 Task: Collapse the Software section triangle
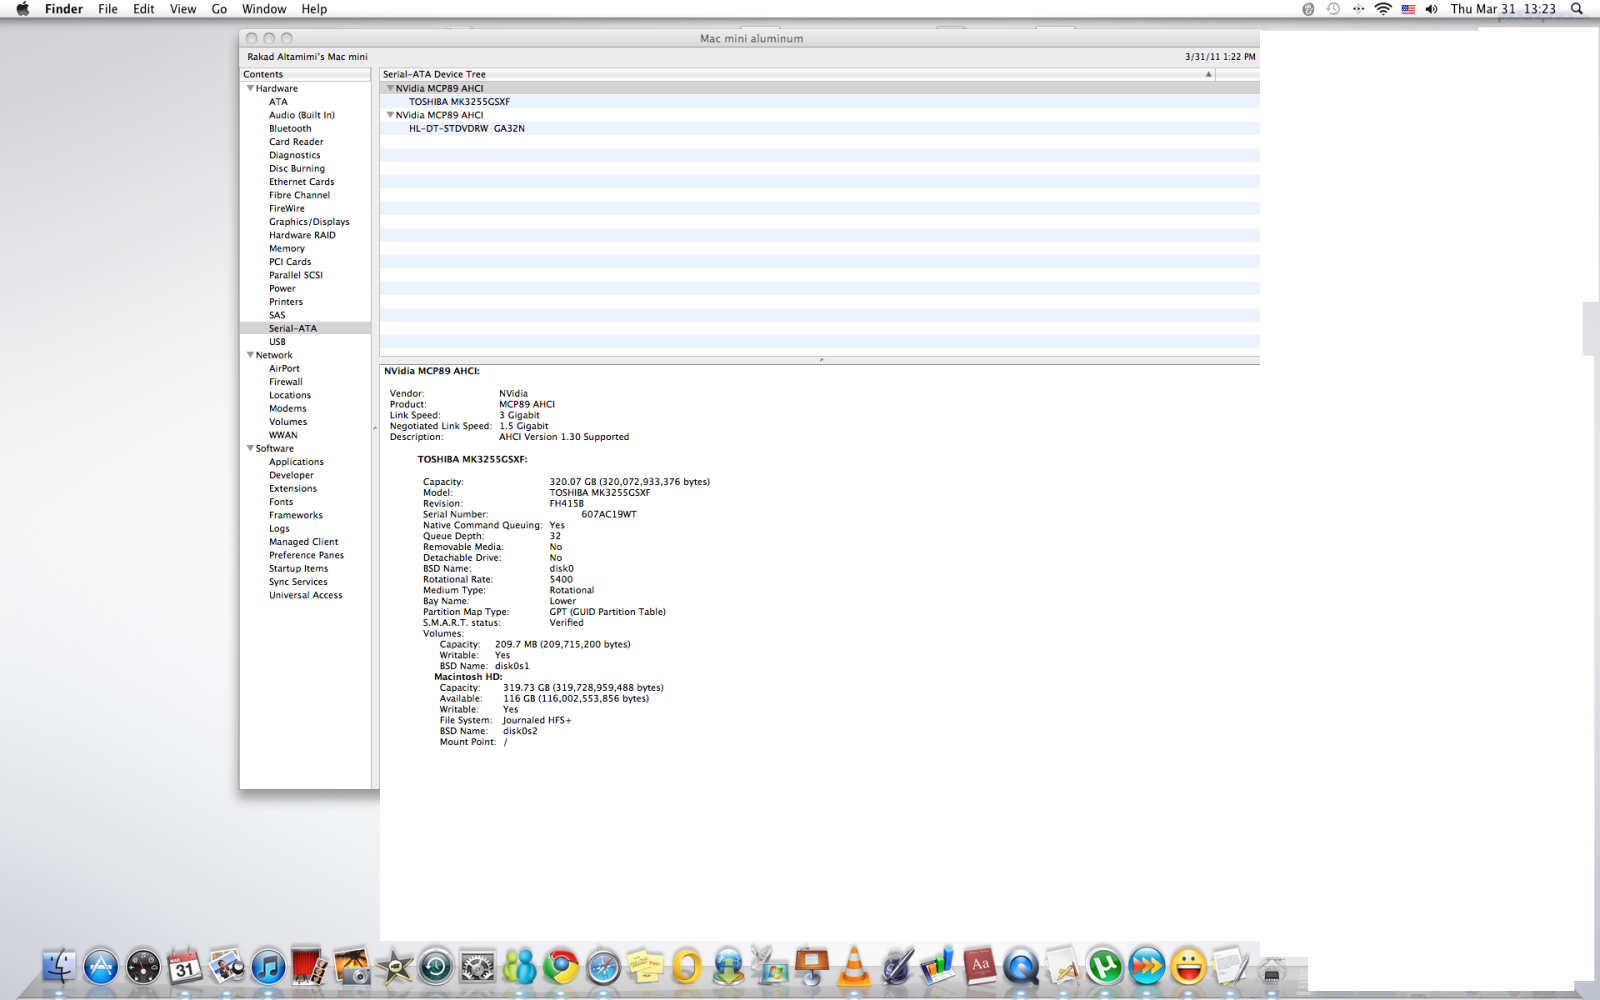click(250, 448)
